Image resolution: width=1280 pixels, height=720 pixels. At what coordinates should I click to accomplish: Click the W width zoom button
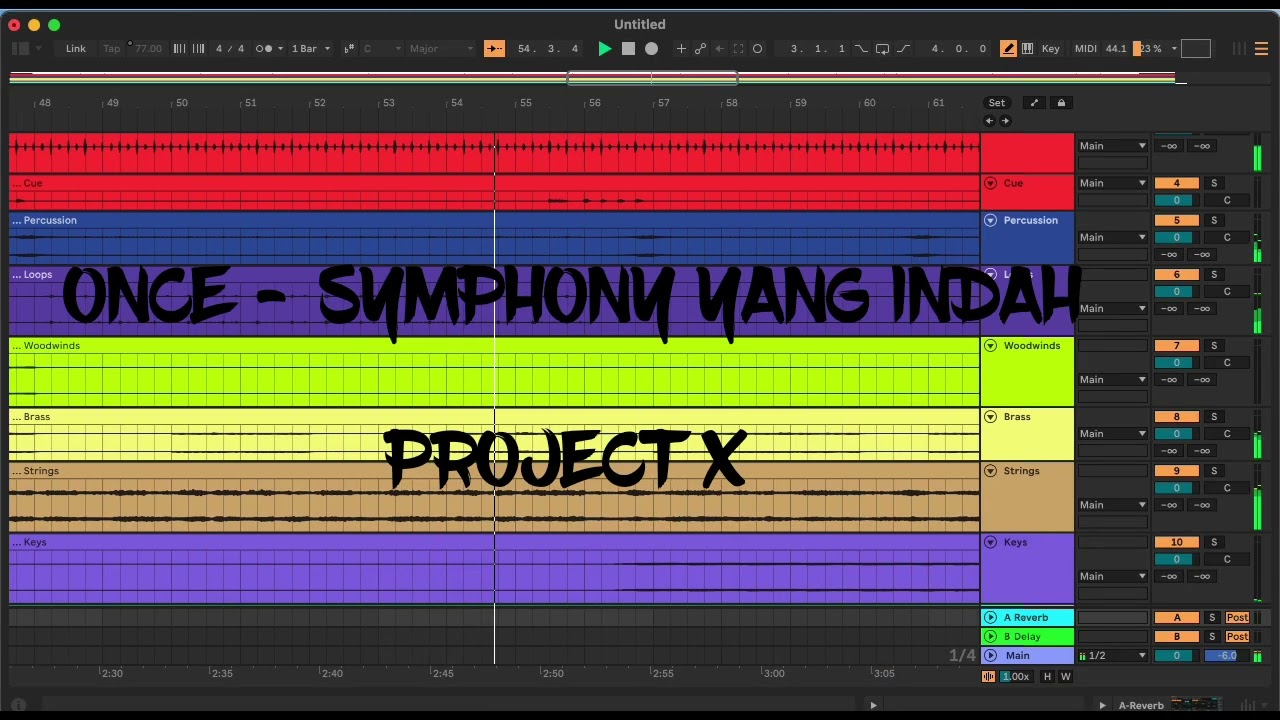[1065, 677]
